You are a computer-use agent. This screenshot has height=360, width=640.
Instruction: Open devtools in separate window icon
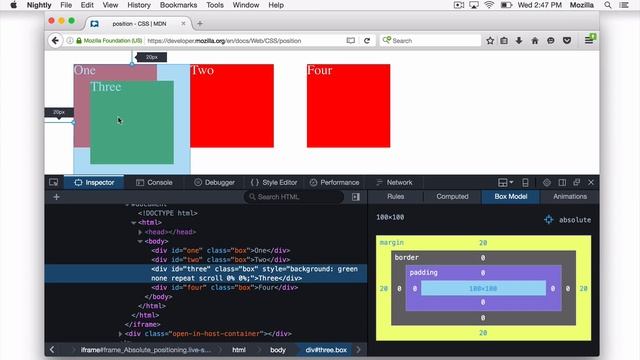[x=576, y=182]
